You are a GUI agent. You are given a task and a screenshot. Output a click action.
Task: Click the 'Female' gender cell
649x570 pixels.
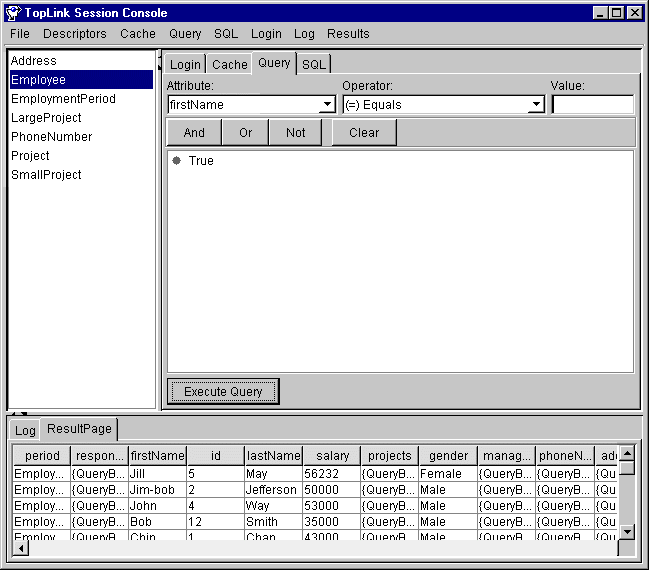click(448, 474)
